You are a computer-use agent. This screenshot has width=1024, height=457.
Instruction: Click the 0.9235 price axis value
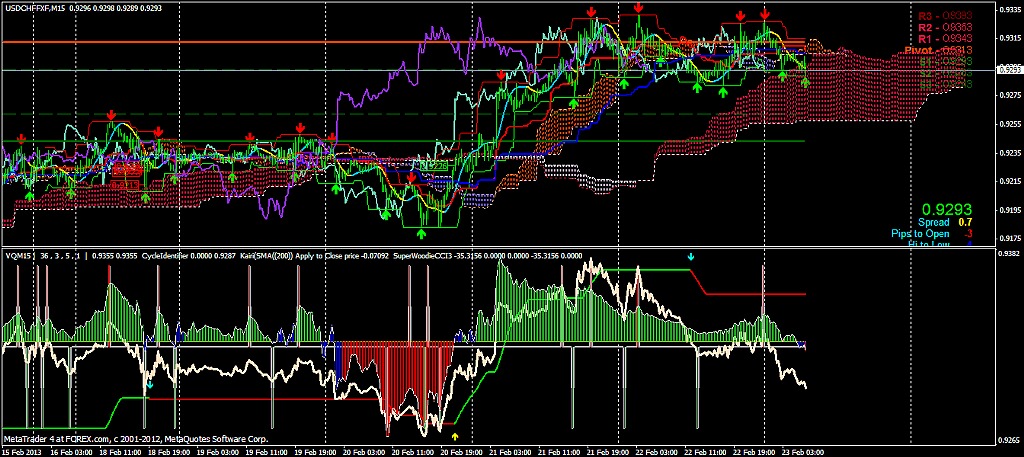1010,153
